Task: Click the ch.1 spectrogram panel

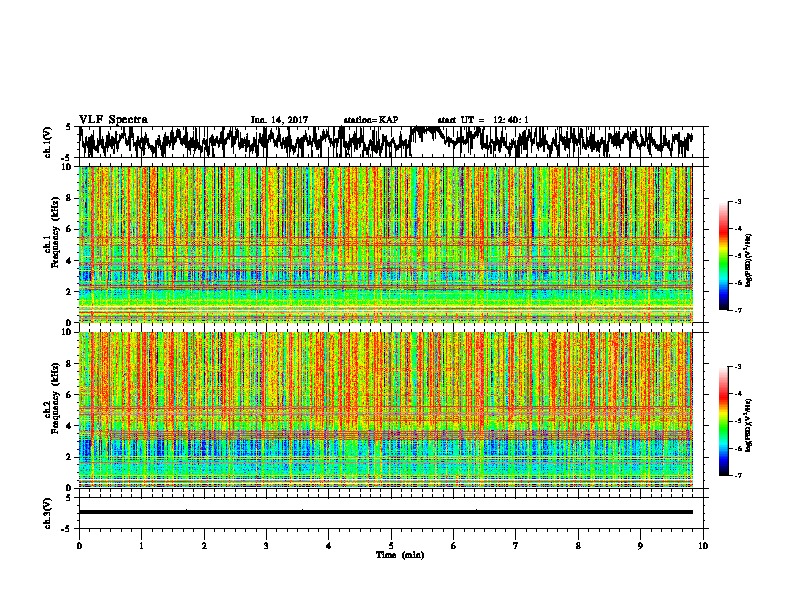Action: (x=386, y=244)
